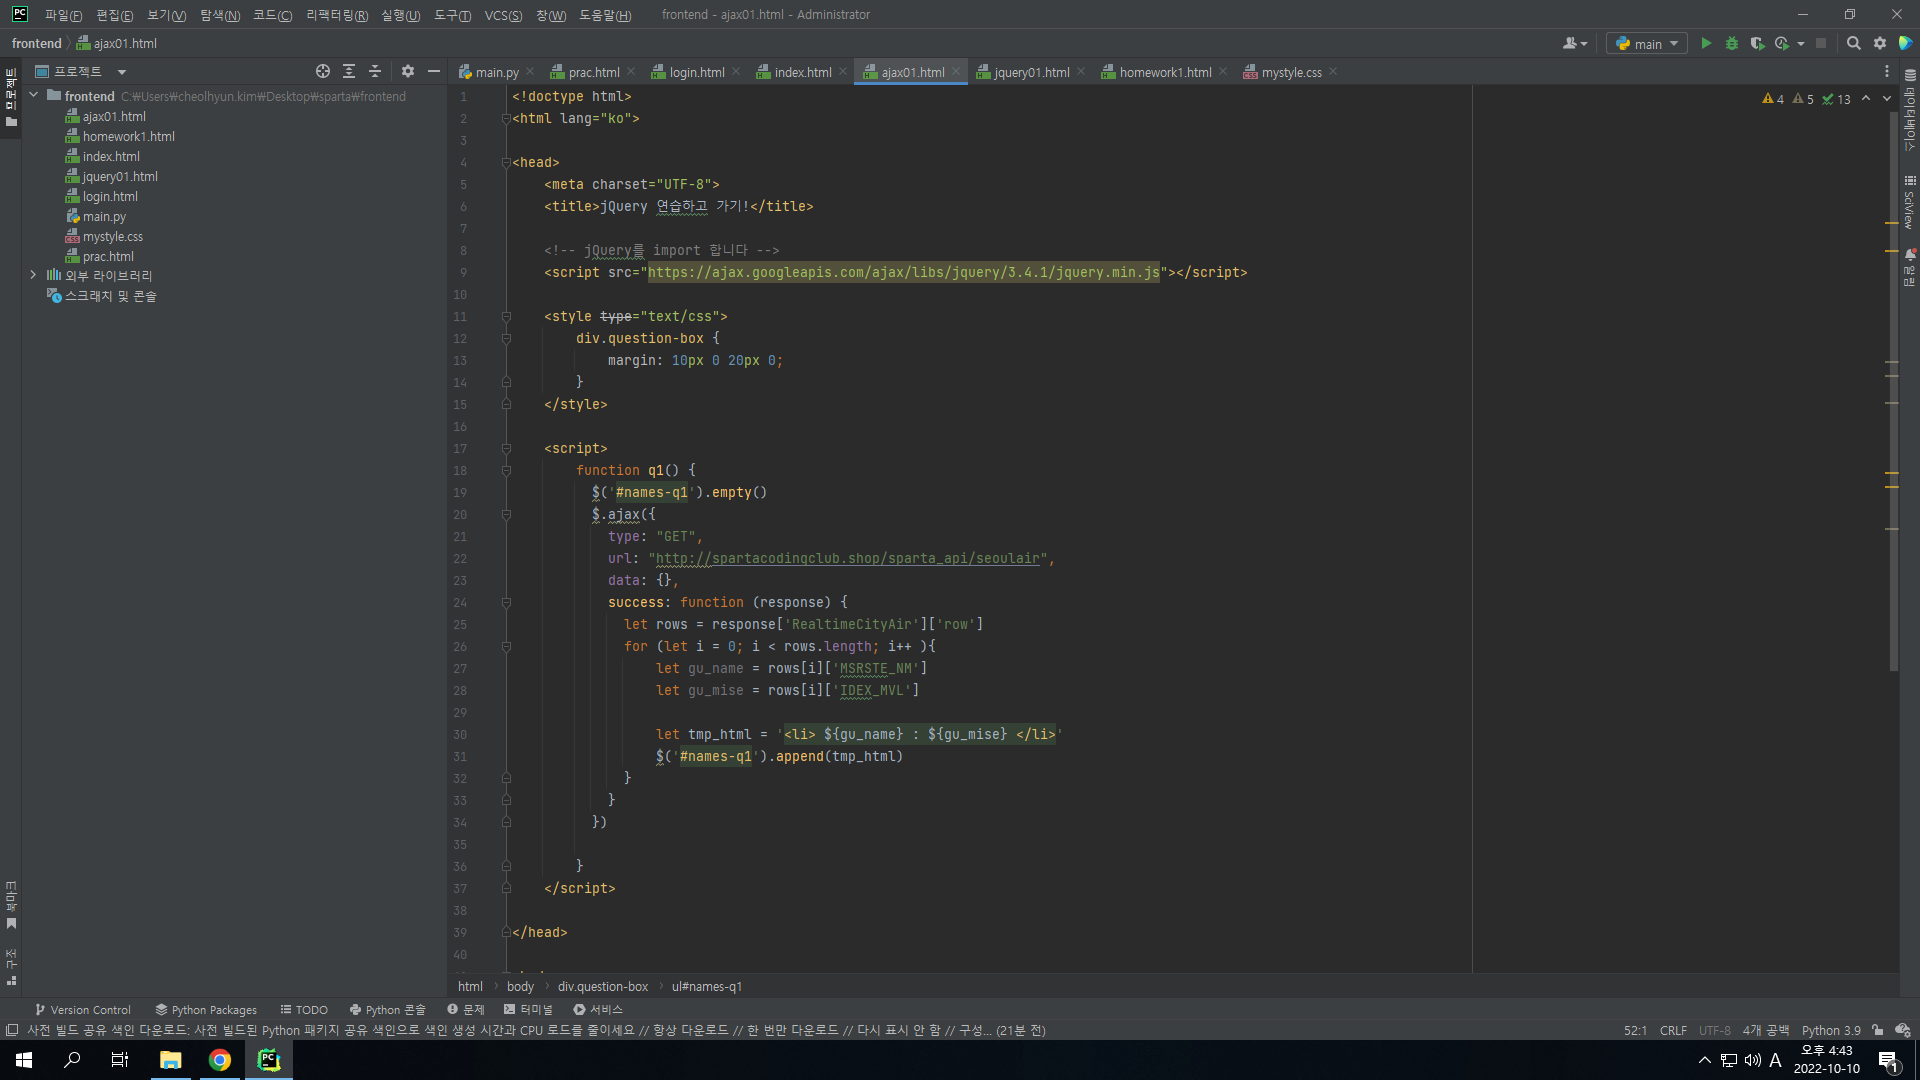This screenshot has height=1080, width=1920.
Task: Toggle read-only lock icon in status bar
Action: click(x=1877, y=1030)
